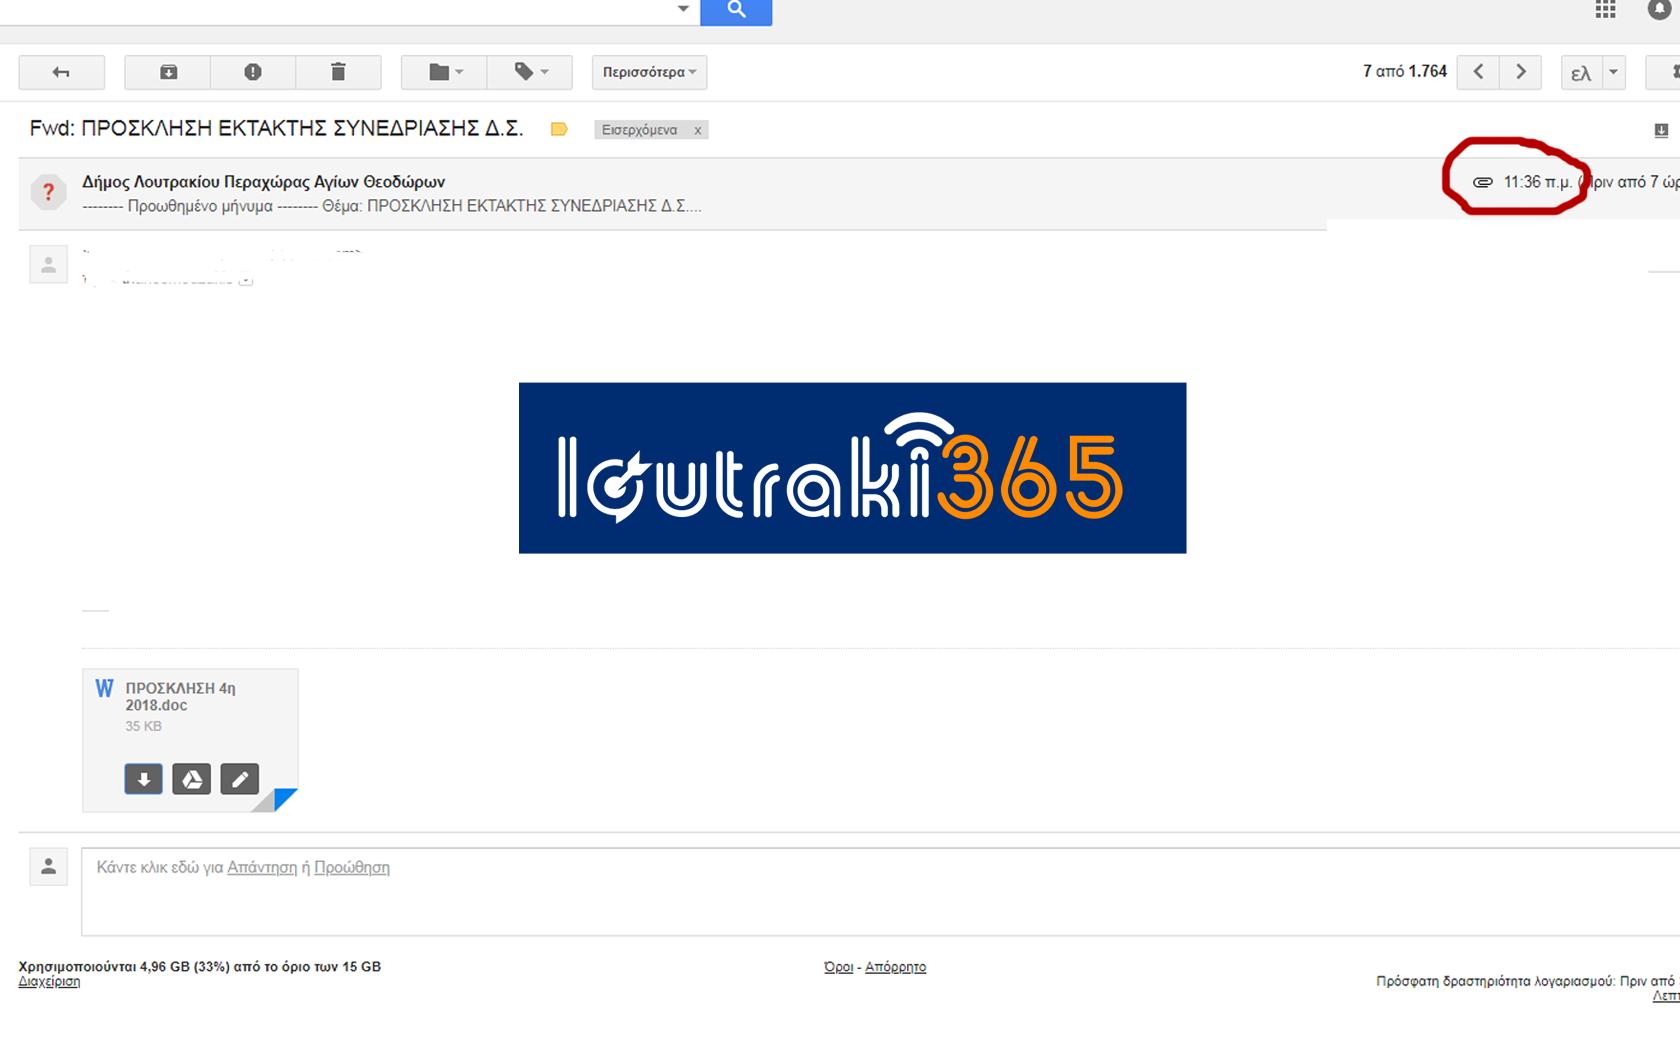Click the loutraki365 banner image
The width and height of the screenshot is (1680, 1050).
tap(852, 468)
